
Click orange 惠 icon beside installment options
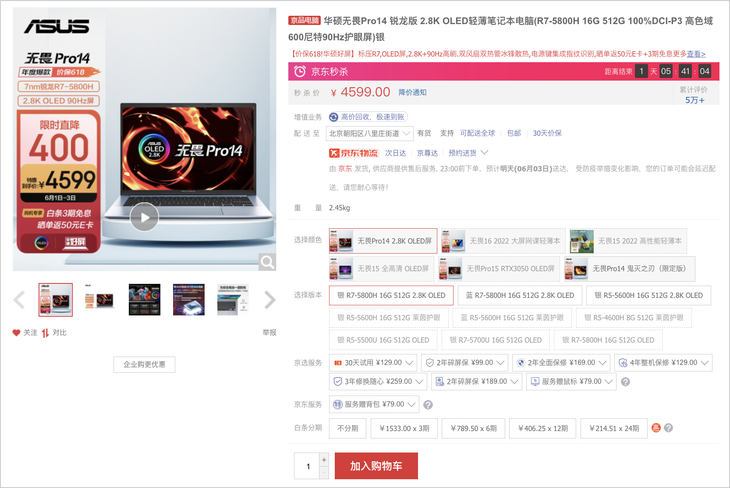click(x=656, y=428)
